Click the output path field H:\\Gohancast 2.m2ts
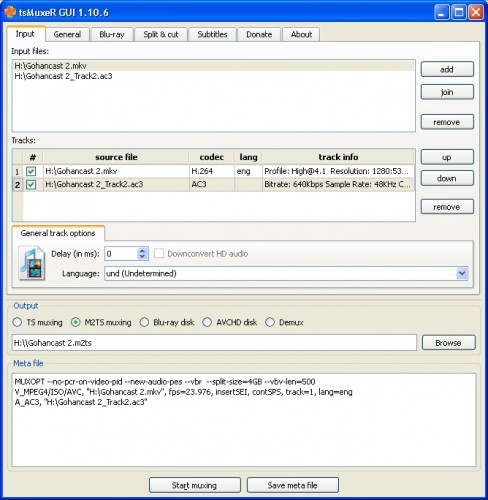The image size is (488, 500). pyautogui.click(x=214, y=343)
